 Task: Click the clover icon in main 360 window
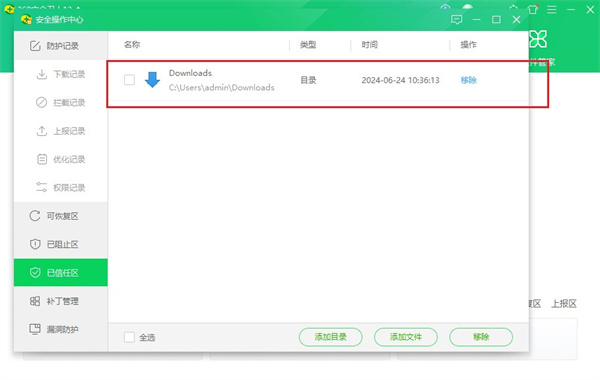[538, 39]
